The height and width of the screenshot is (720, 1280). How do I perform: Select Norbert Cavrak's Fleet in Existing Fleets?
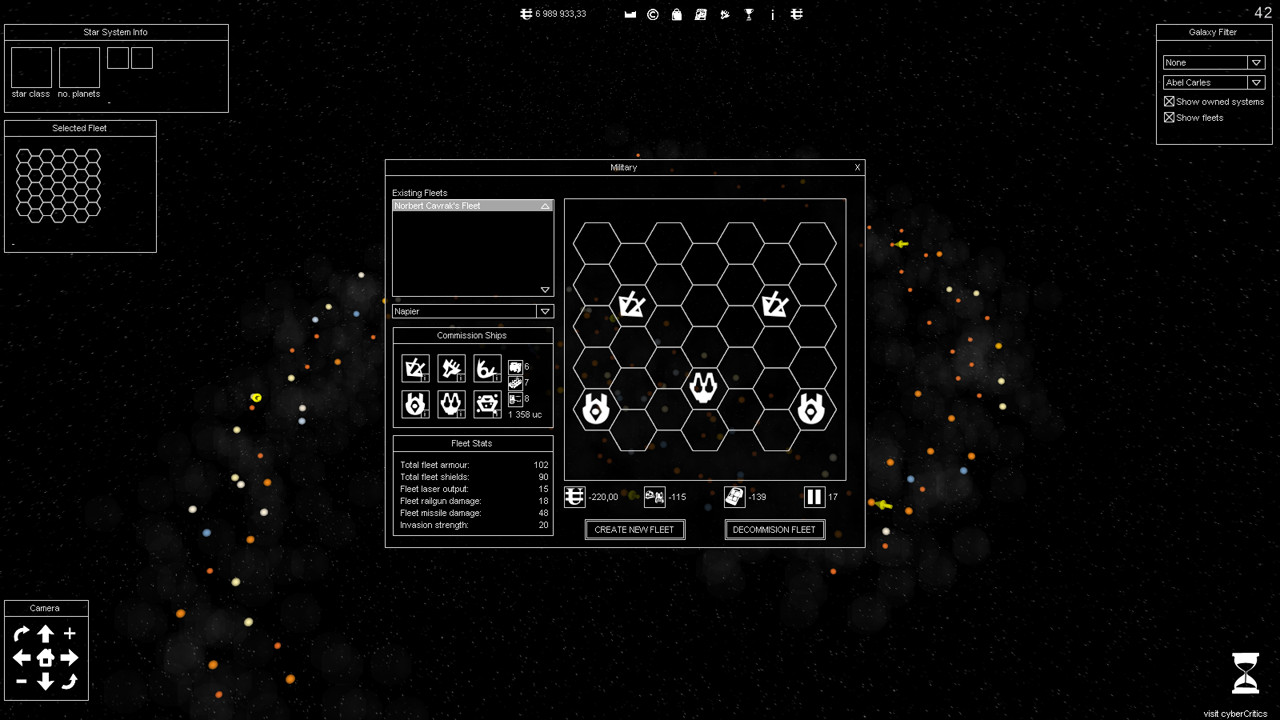(x=465, y=205)
